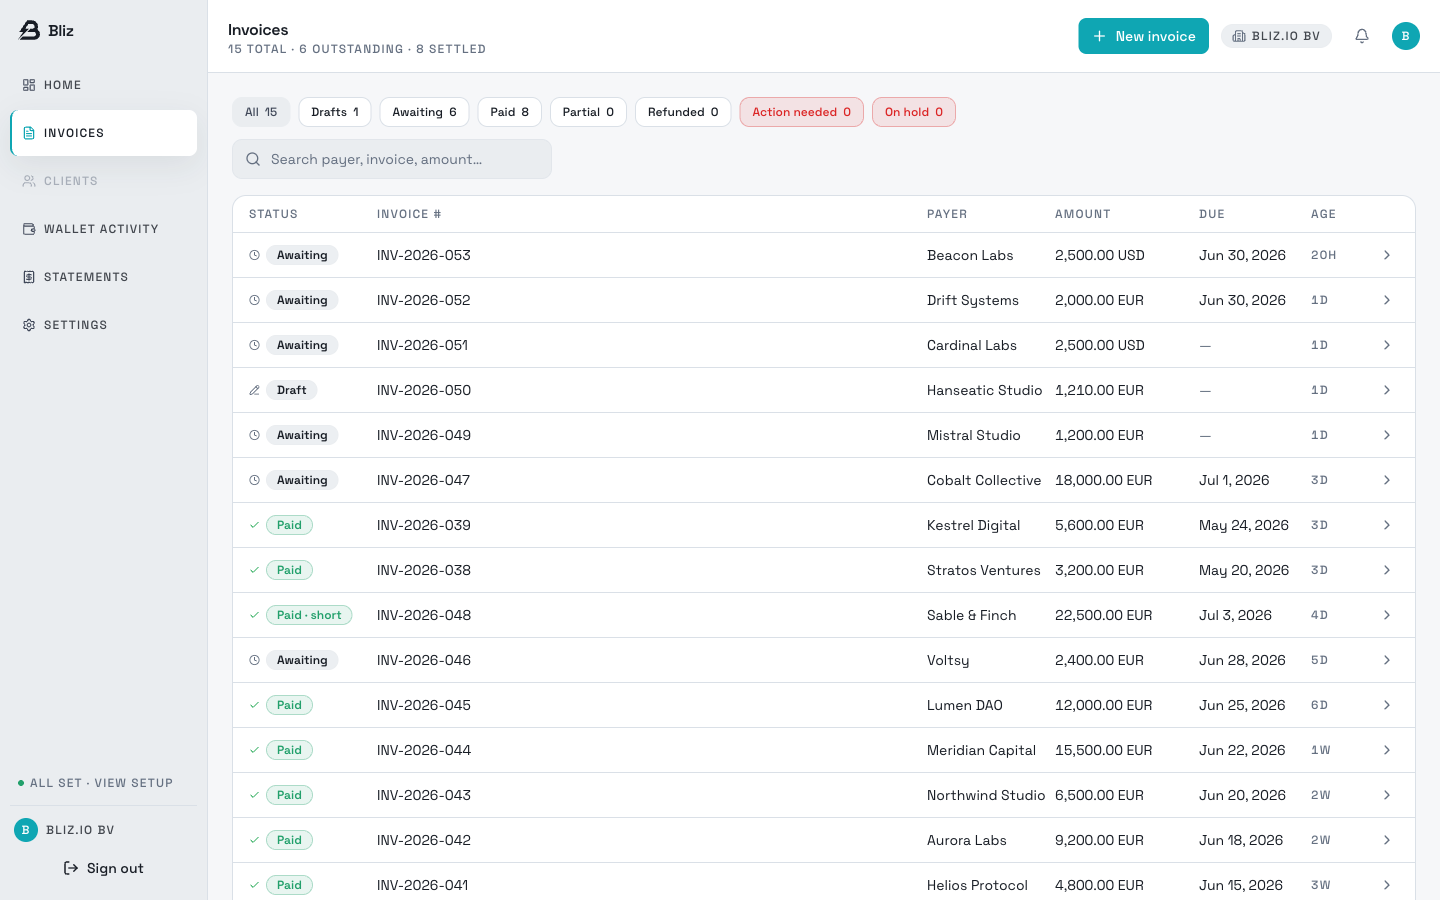Screen dimensions: 1440x900
Task: Click the AGE column header
Action: pos(1324,214)
